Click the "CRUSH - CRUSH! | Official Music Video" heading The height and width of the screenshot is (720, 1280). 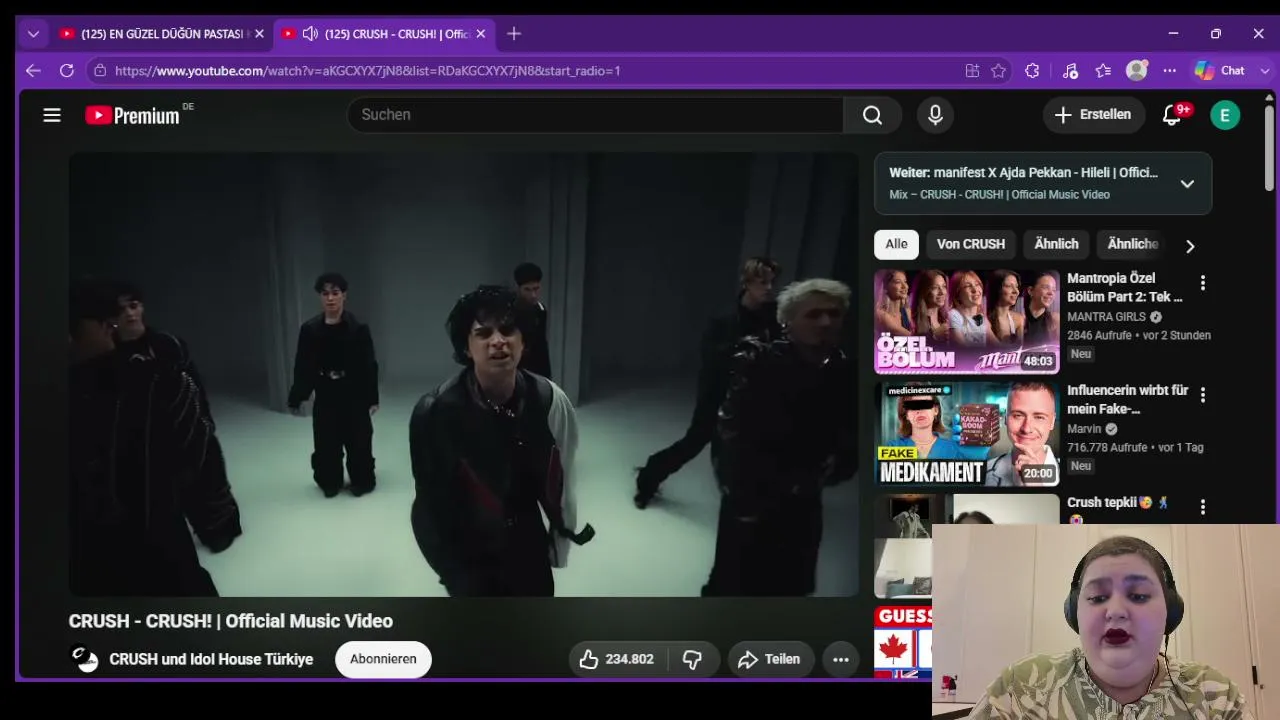coord(230,621)
